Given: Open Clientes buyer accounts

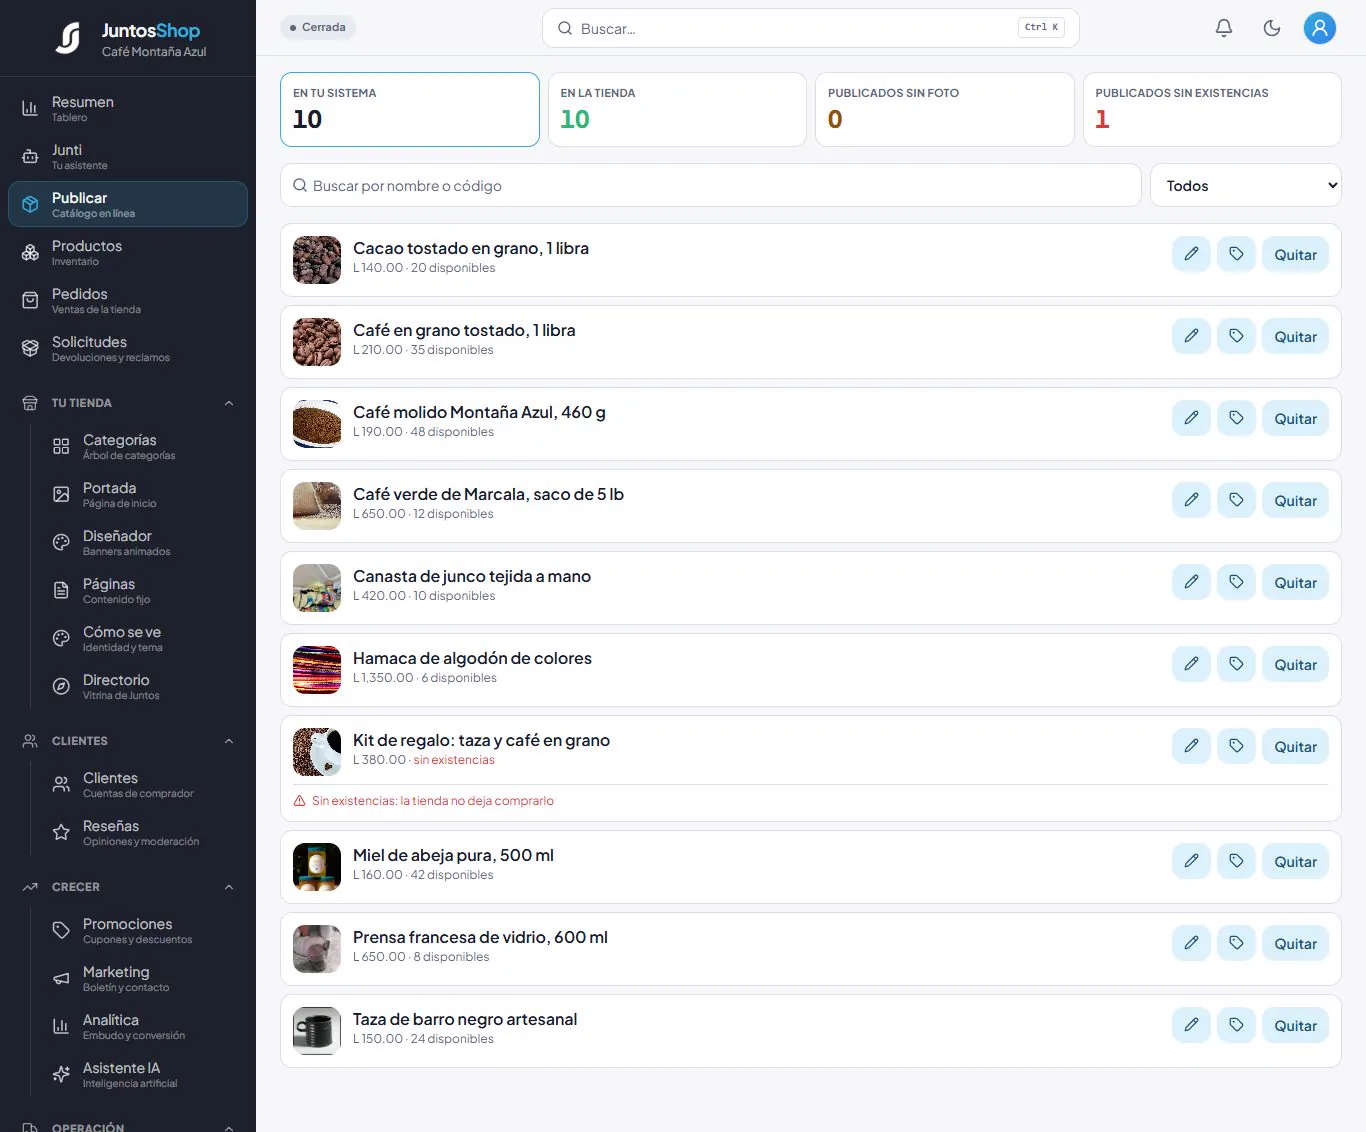Looking at the screenshot, I should [144, 784].
